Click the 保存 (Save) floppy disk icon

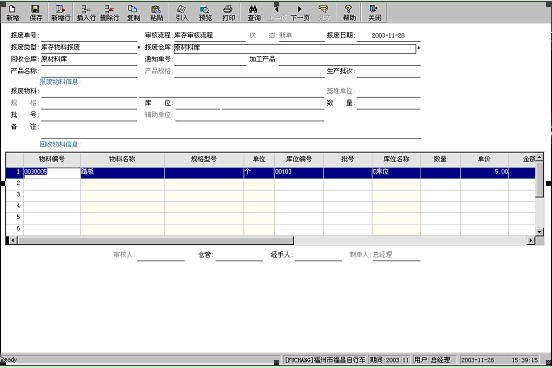[x=36, y=13]
